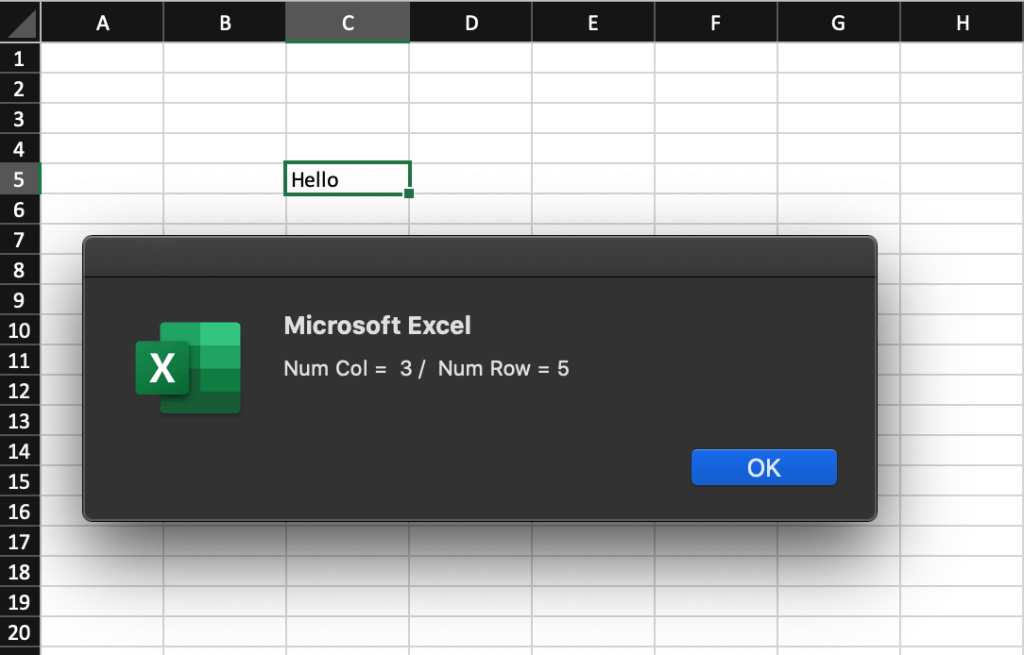Image resolution: width=1024 pixels, height=655 pixels.
Task: Click the dialog title Microsoft Excel
Action: pyautogui.click(x=378, y=325)
